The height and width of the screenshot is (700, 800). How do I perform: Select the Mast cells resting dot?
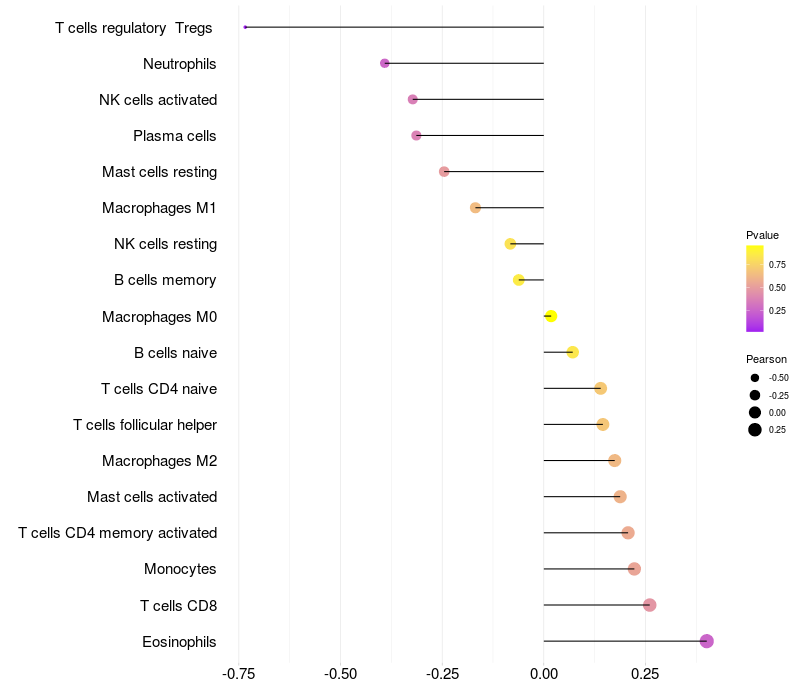[444, 171]
